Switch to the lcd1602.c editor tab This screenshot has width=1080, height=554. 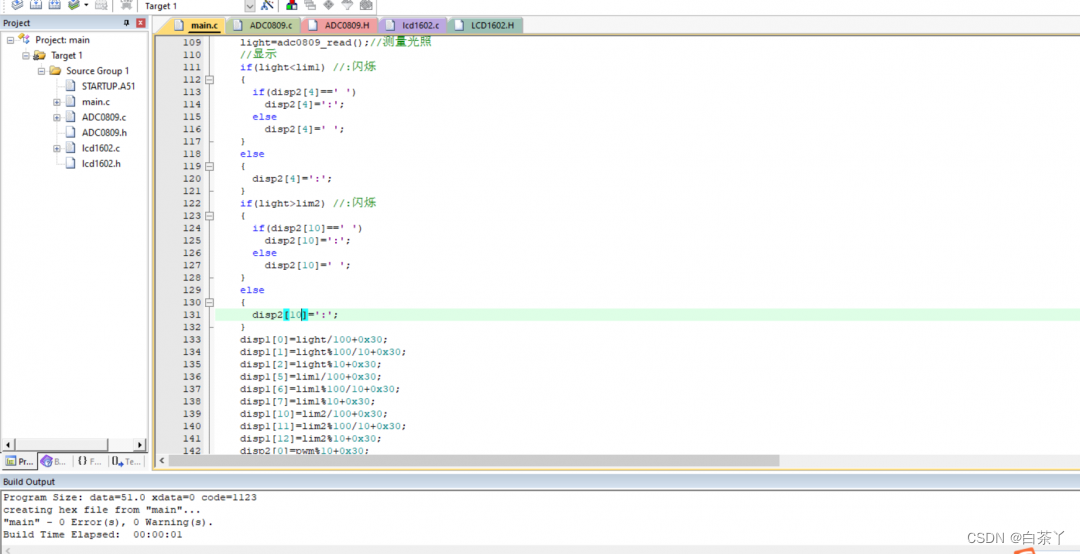tap(413, 25)
